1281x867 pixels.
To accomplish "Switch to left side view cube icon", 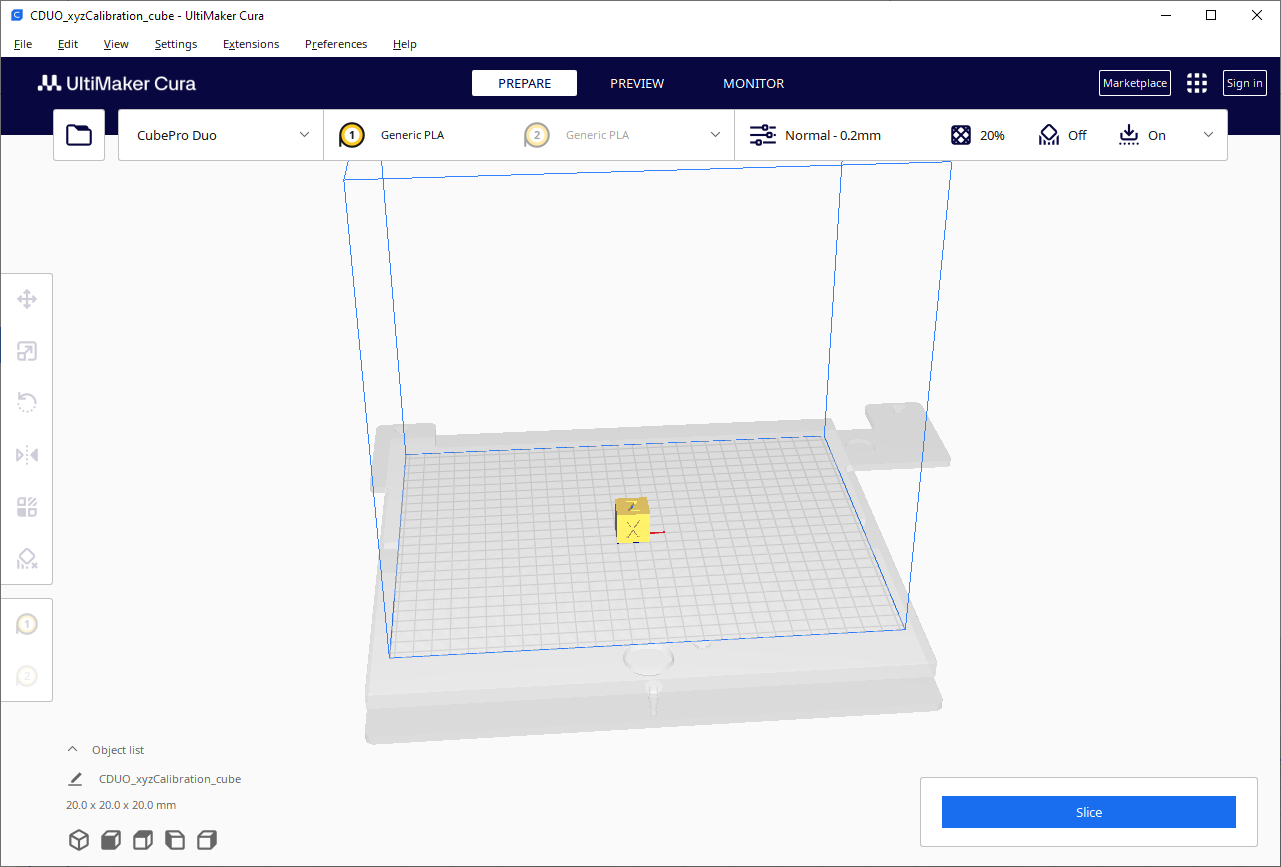I will tap(175, 840).
